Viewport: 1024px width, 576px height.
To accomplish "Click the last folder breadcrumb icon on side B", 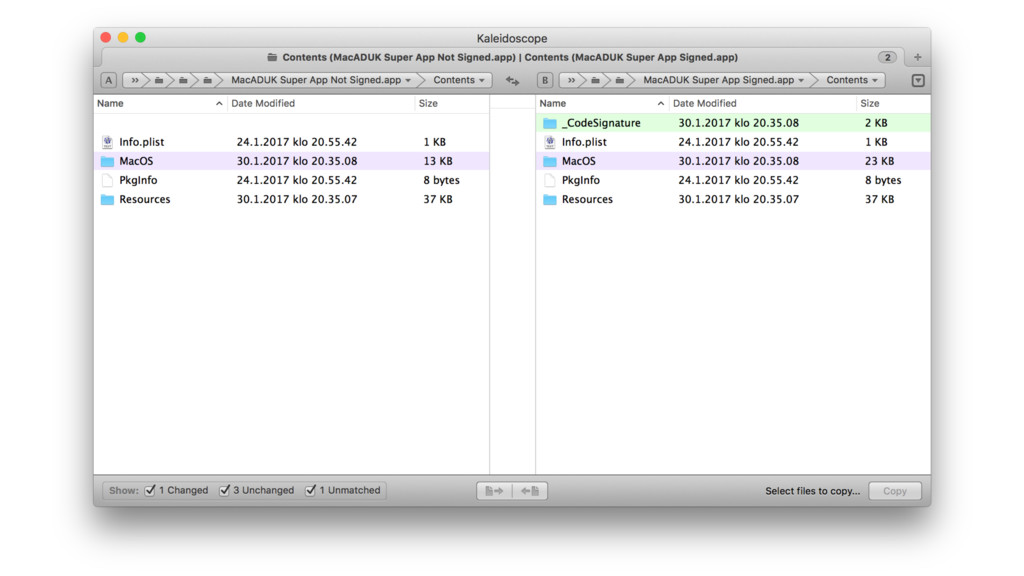I will pos(620,80).
